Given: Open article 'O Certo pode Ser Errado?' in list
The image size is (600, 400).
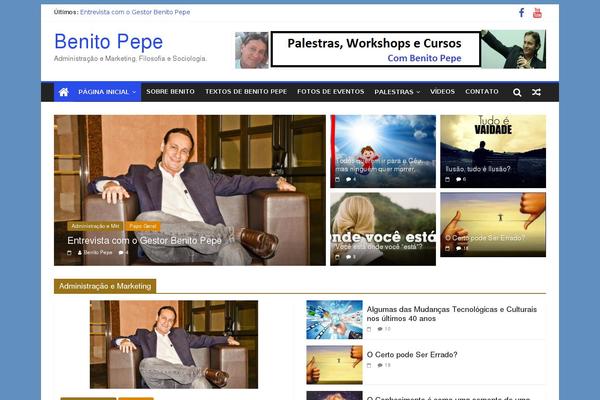Looking at the screenshot, I should pos(412,355).
